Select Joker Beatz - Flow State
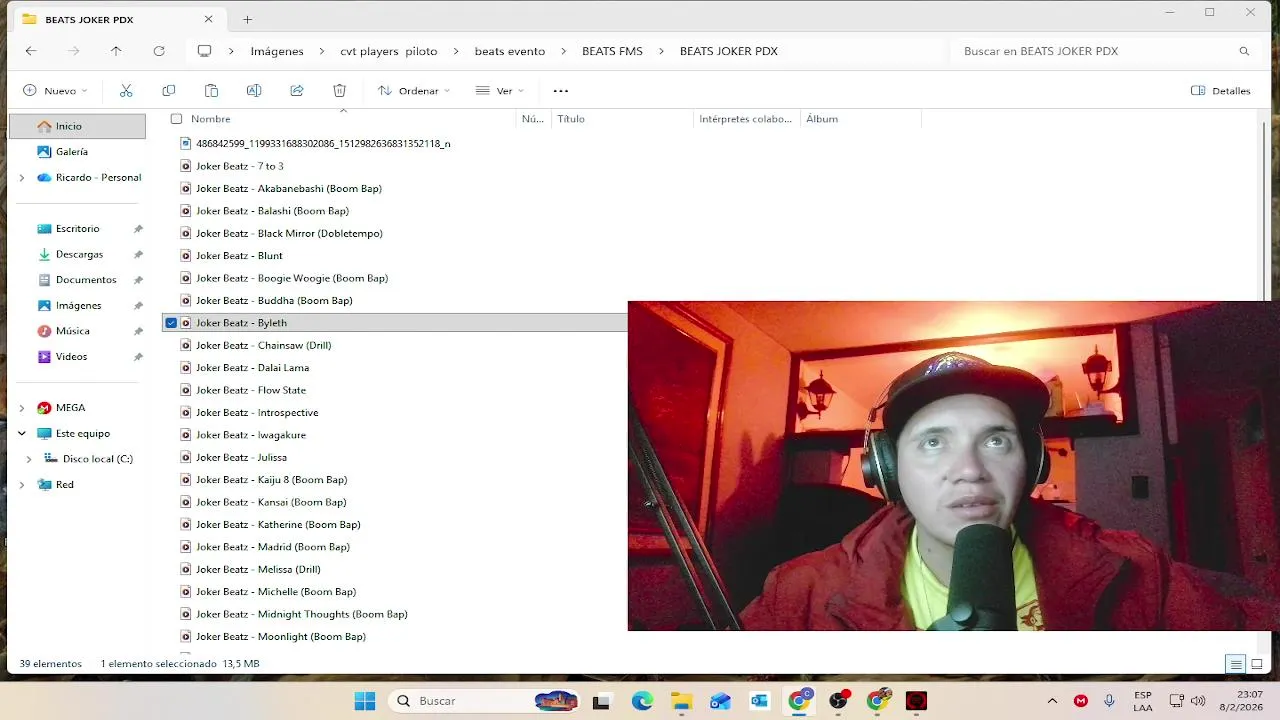The height and width of the screenshot is (720, 1280). pos(251,390)
